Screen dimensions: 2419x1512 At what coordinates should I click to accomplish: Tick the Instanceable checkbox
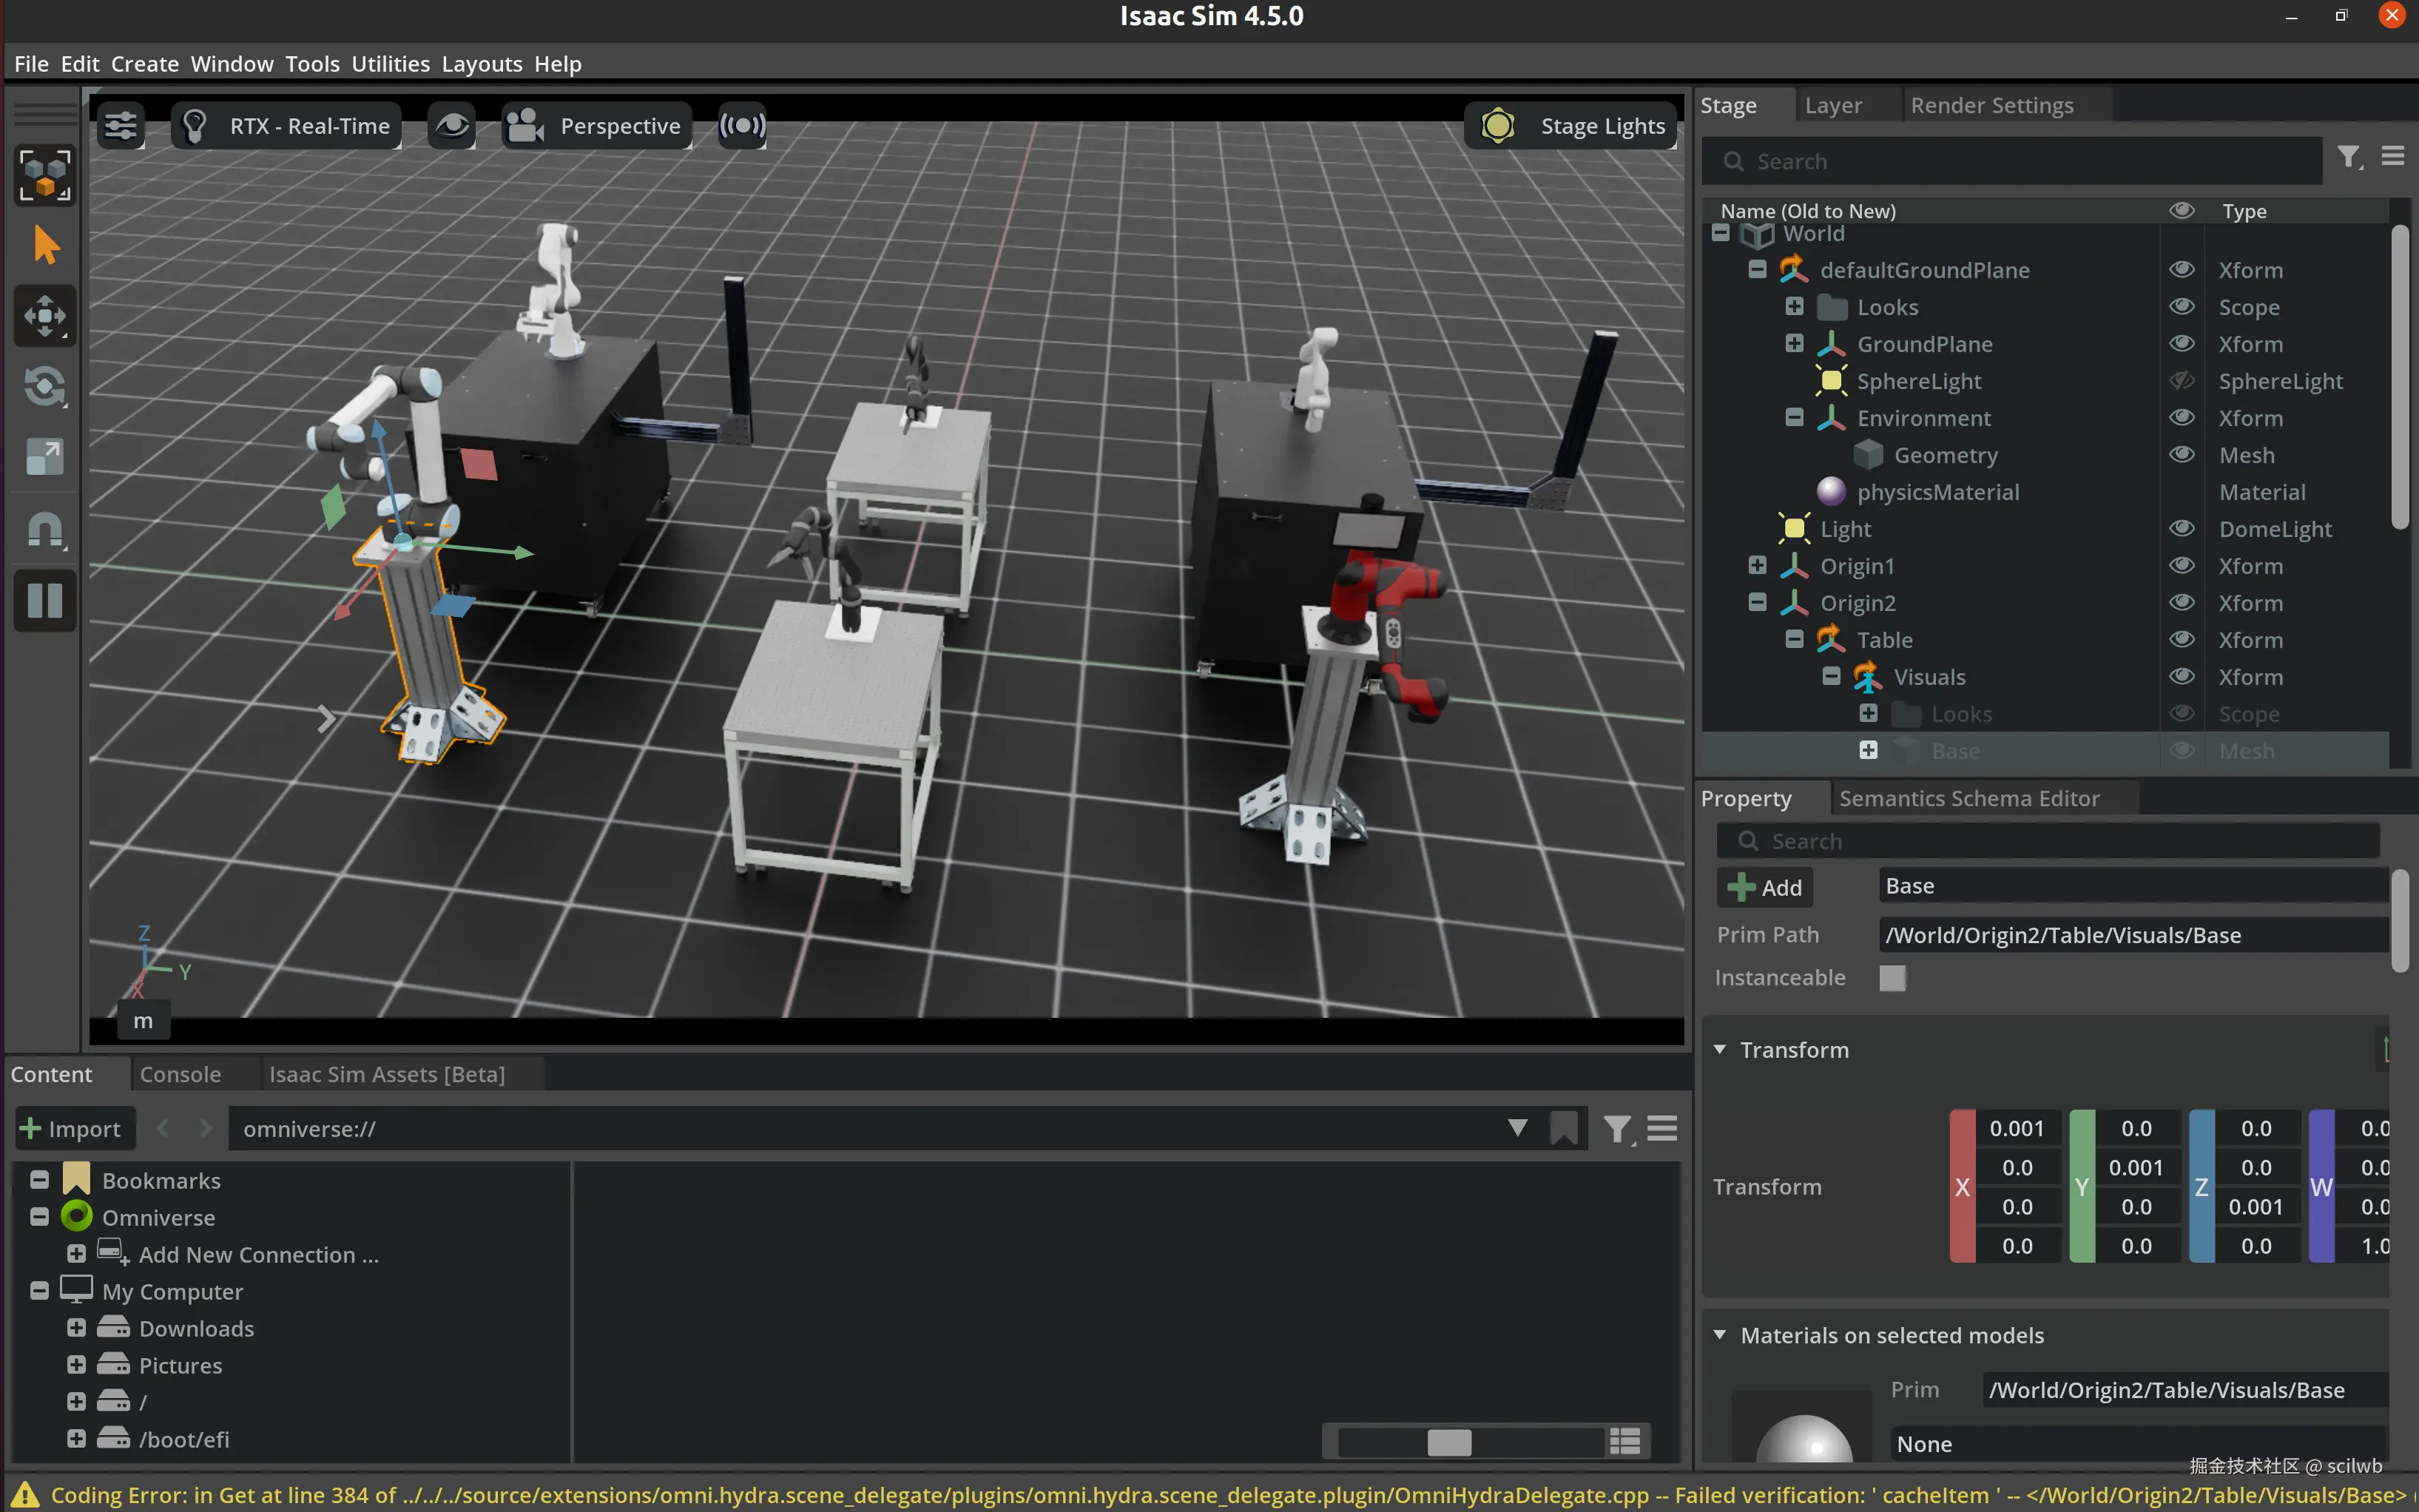[1892, 978]
